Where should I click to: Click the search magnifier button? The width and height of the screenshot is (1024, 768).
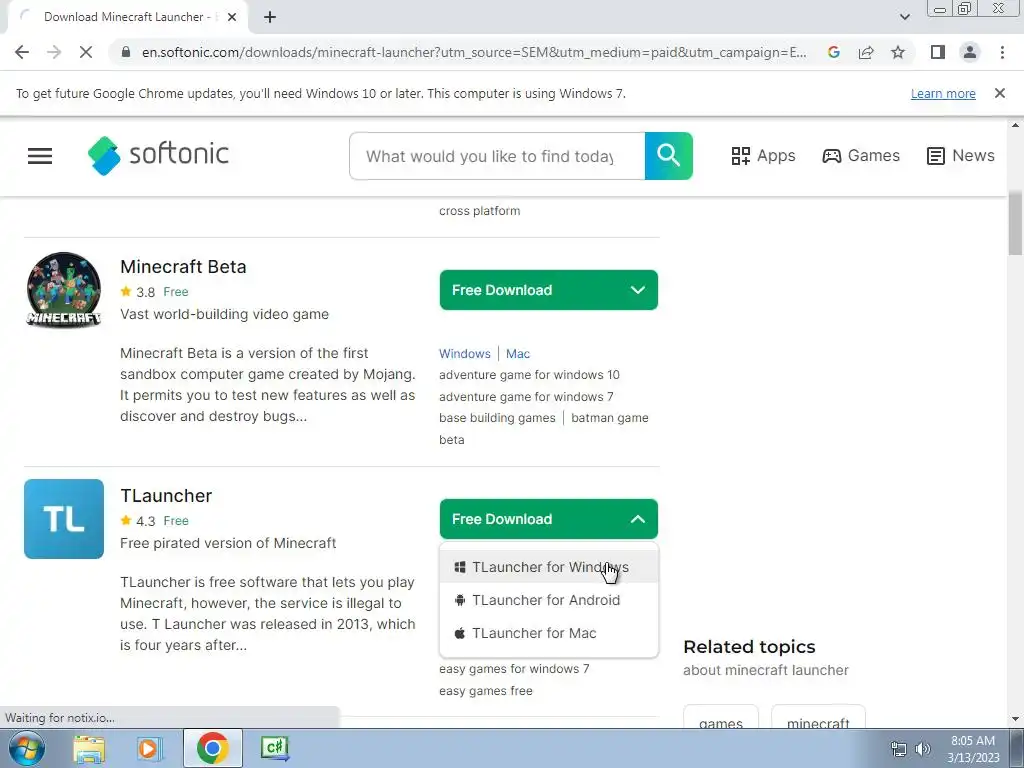click(x=668, y=155)
